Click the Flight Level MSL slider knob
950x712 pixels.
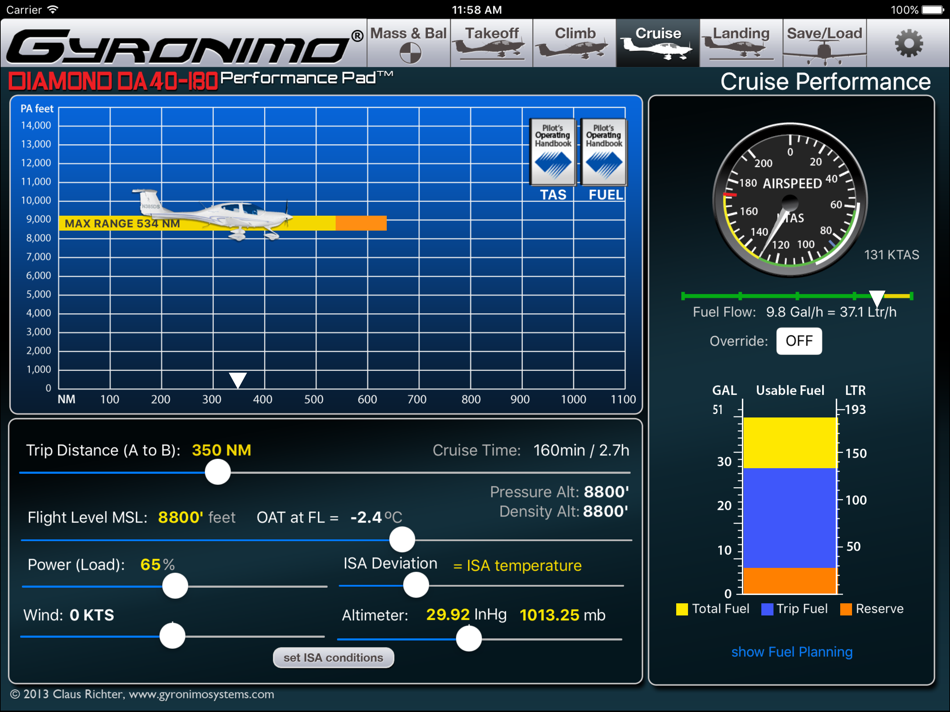coord(402,539)
